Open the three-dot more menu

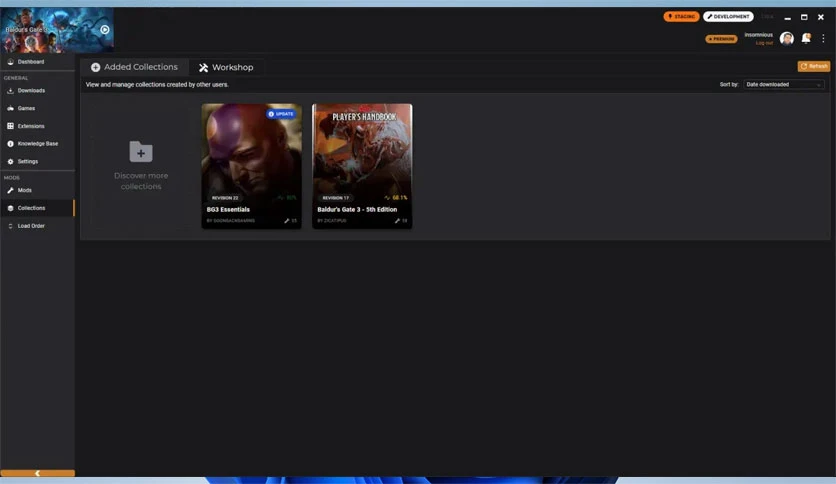(x=823, y=38)
